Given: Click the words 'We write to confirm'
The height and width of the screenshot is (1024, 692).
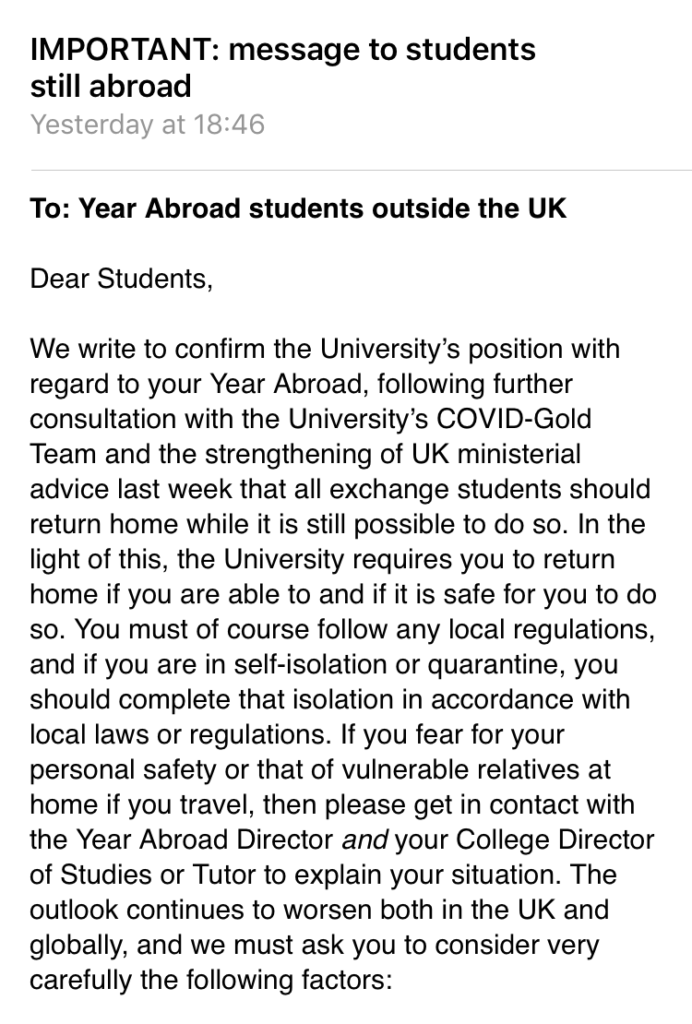Looking at the screenshot, I should (x=148, y=349).
